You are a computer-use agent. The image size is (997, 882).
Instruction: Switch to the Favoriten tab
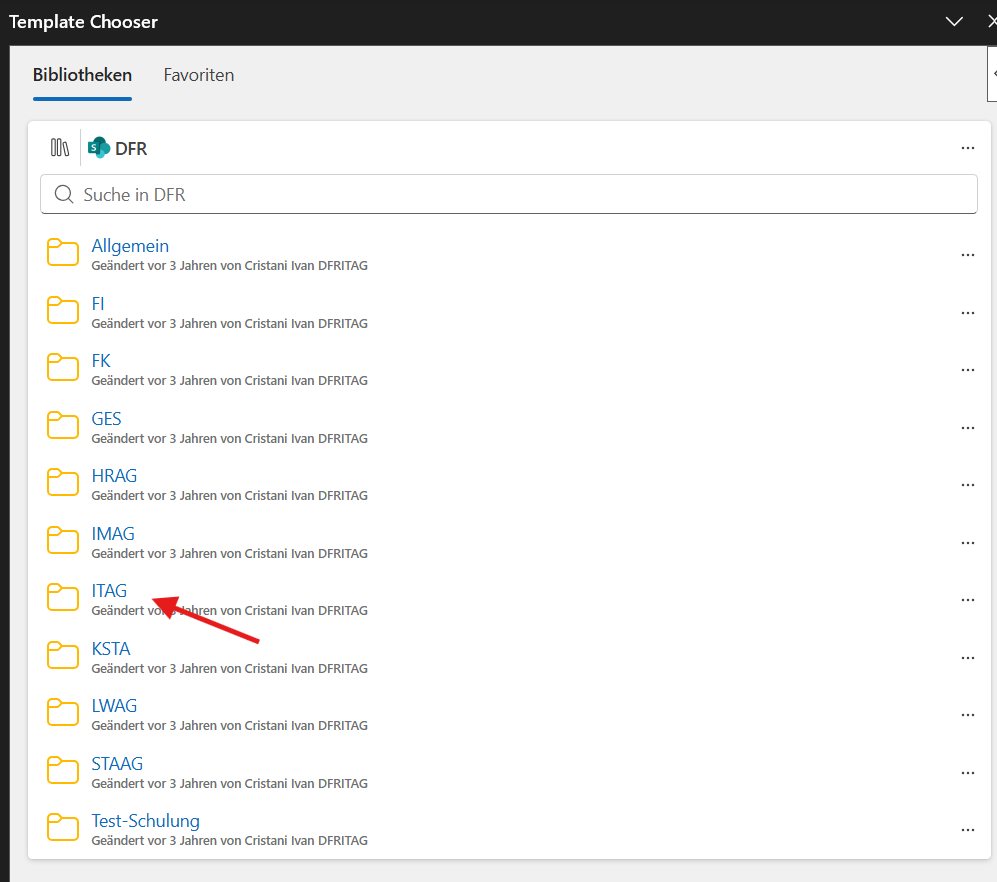click(x=198, y=75)
